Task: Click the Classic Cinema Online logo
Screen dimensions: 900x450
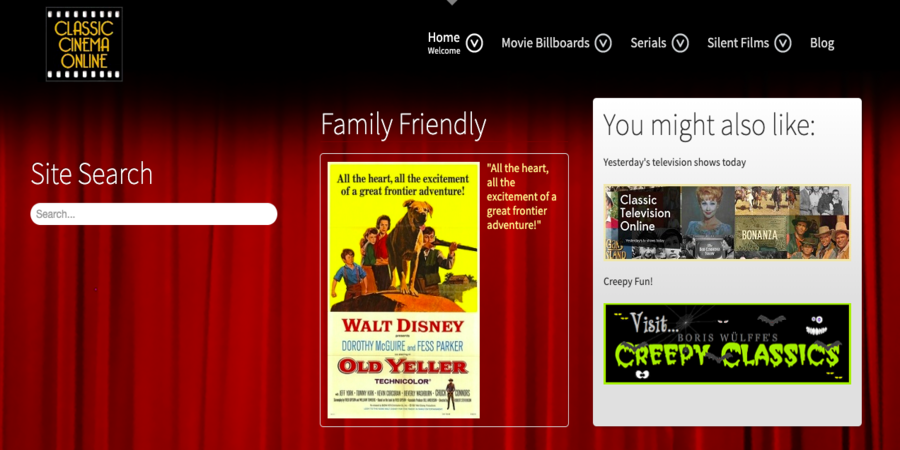Action: pos(84,44)
